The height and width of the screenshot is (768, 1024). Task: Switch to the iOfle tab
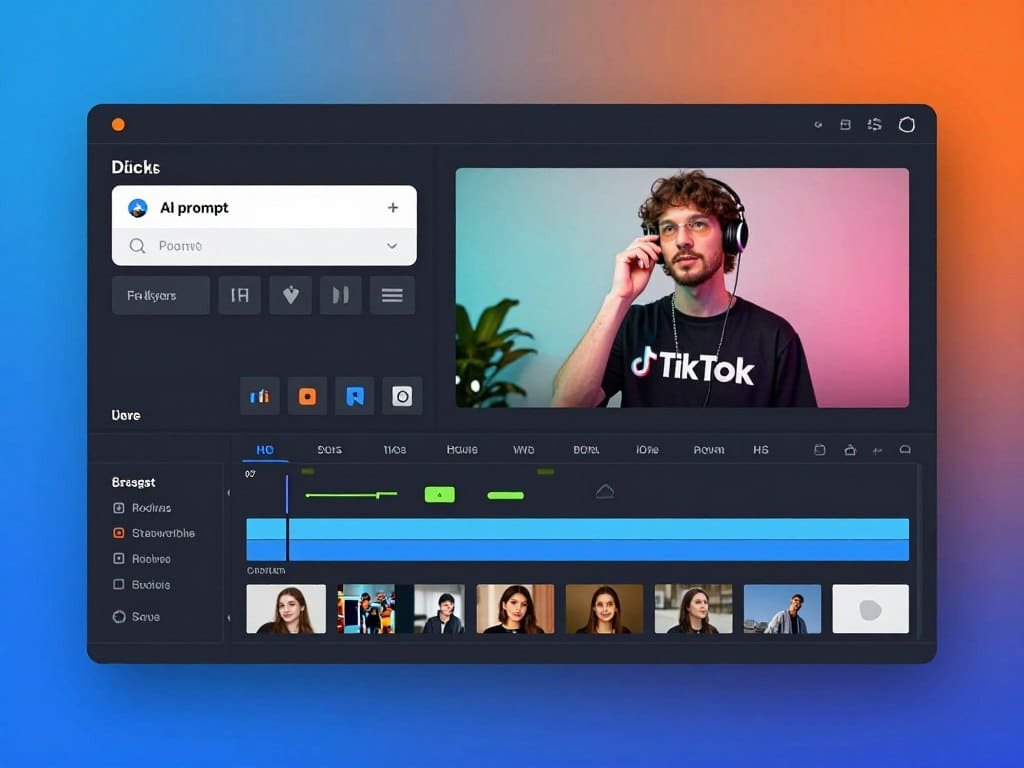coord(647,450)
